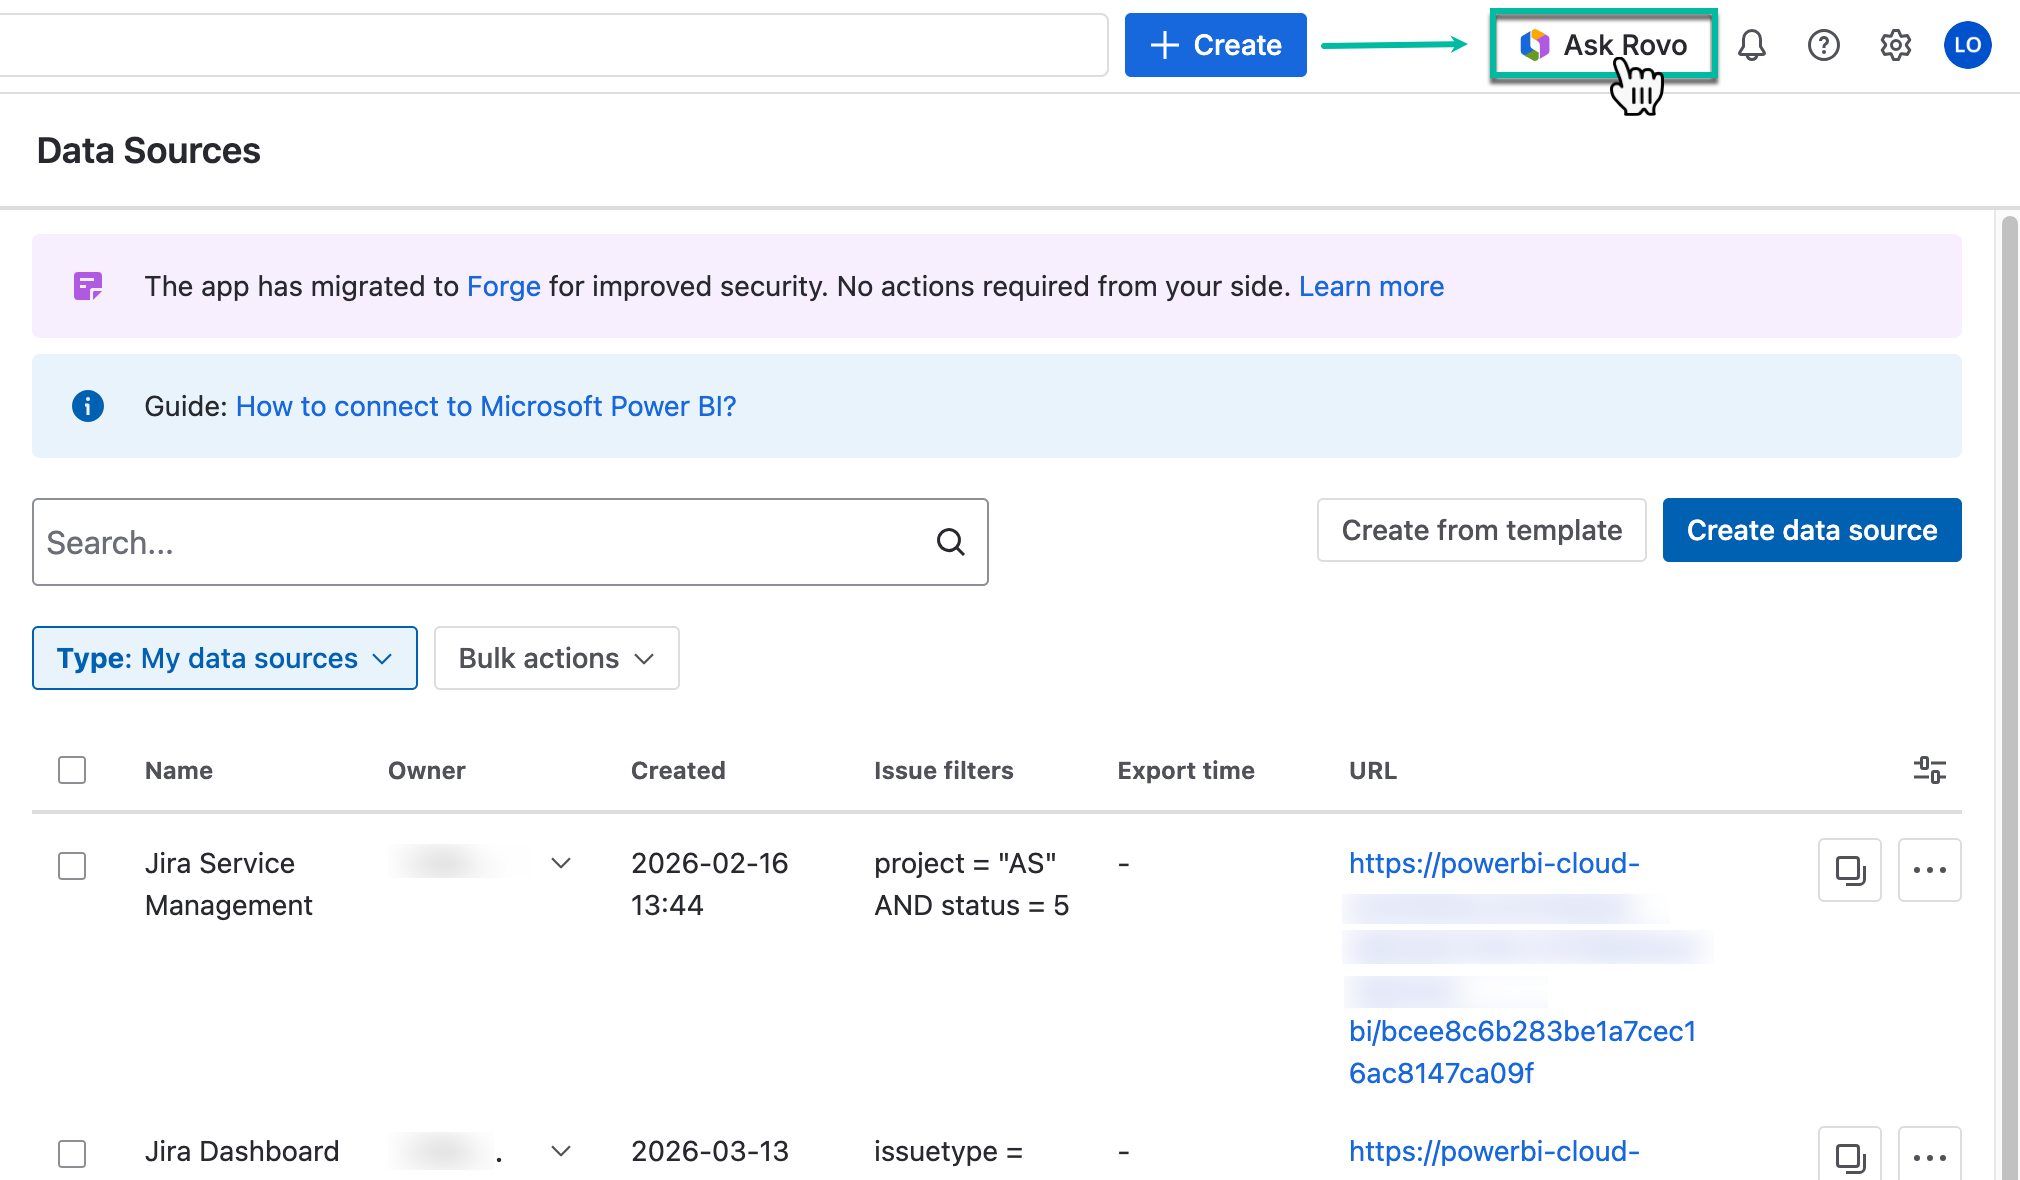
Task: Click the project = "AS" issue filter text
Action: coord(971,884)
